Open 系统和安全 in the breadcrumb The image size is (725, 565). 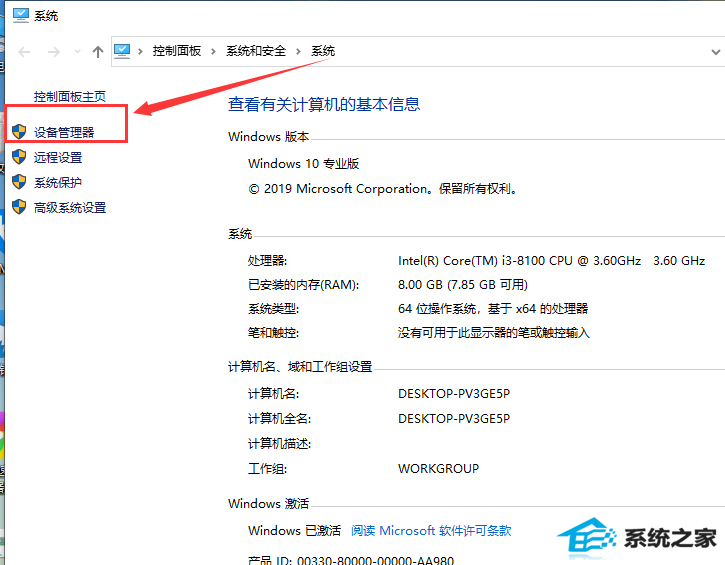tap(256, 51)
